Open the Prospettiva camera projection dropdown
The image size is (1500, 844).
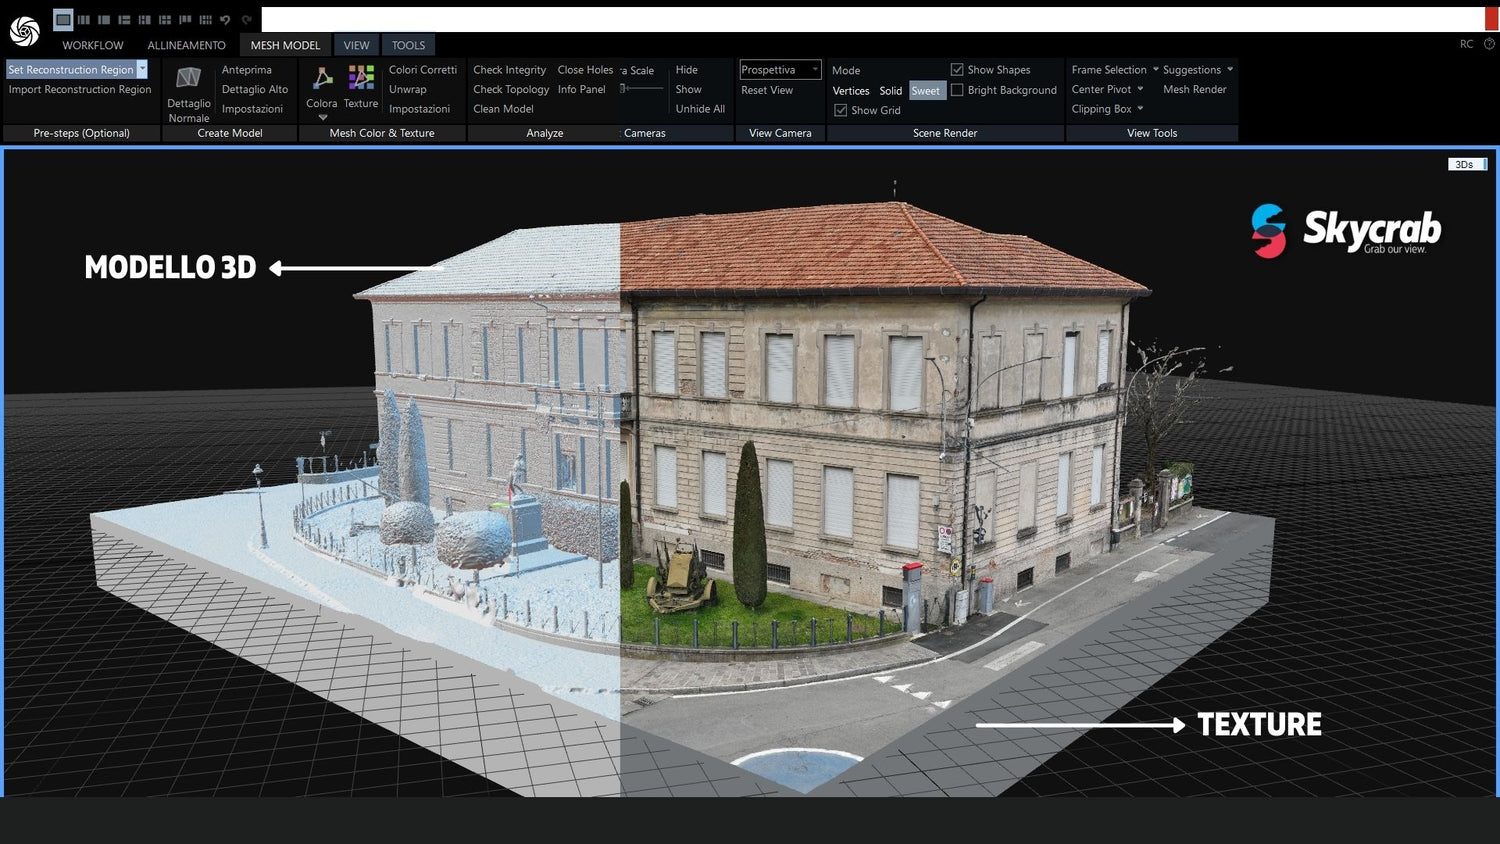814,69
